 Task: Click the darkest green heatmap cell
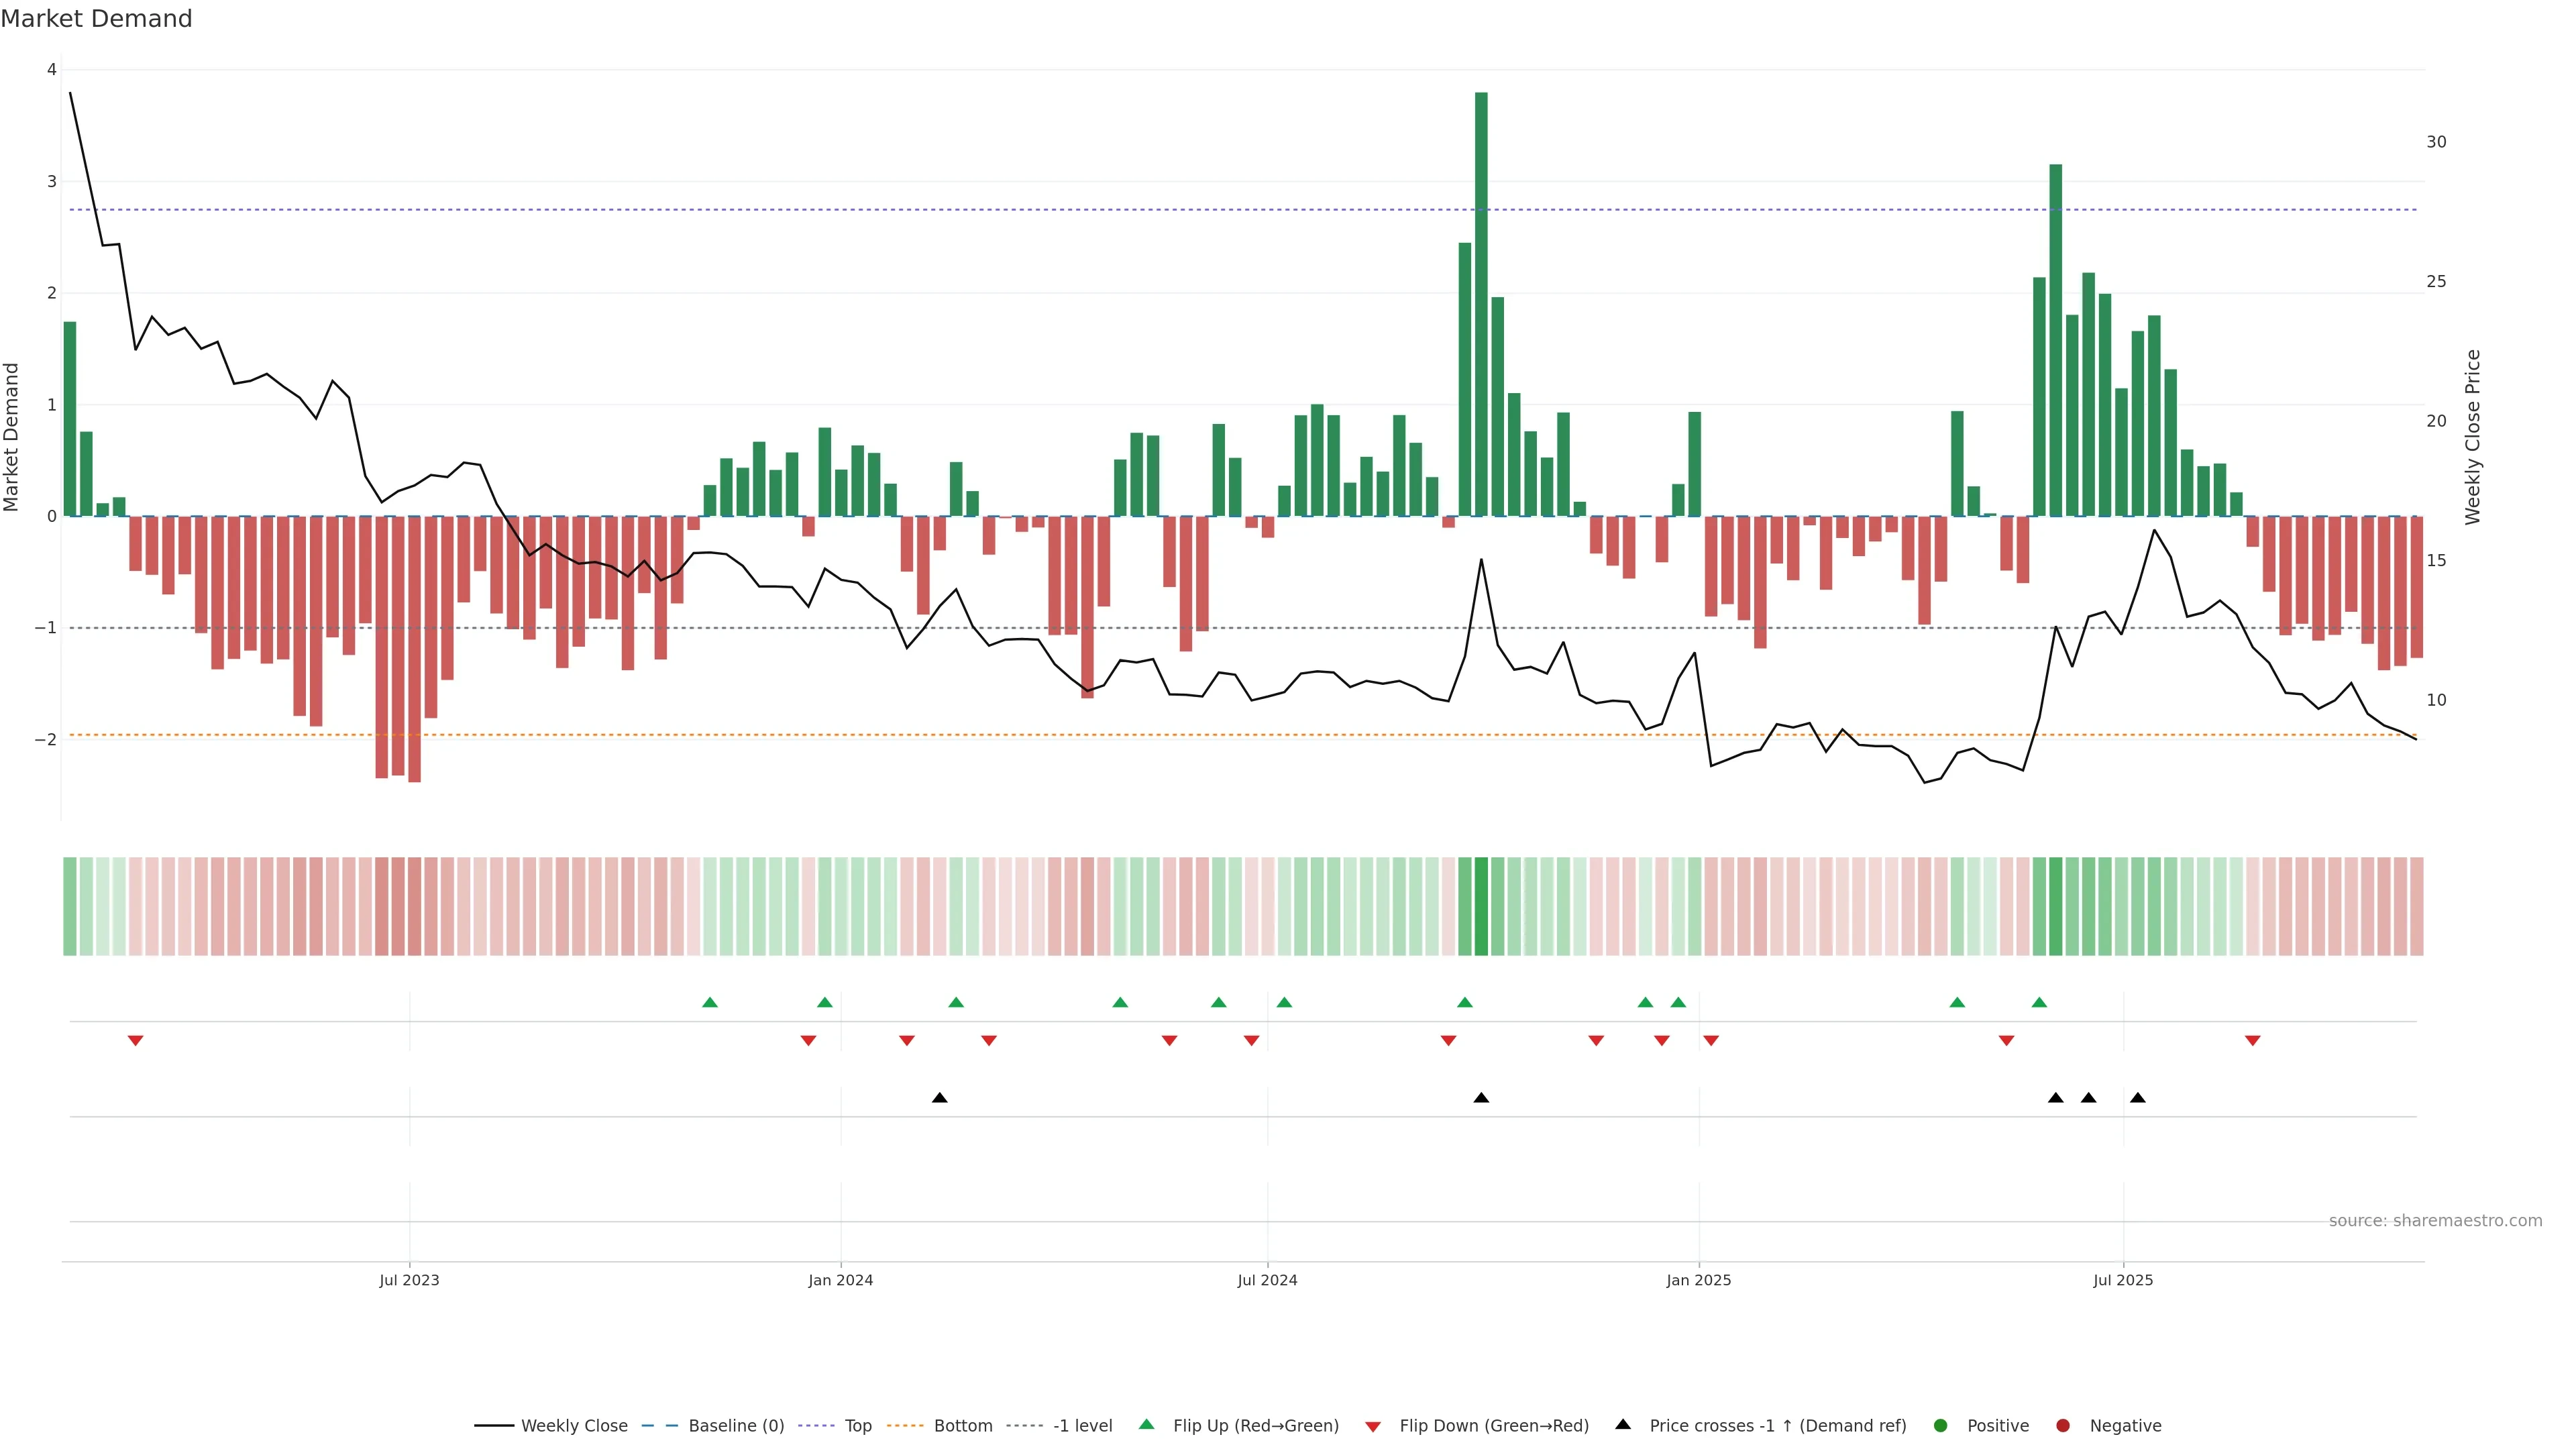click(1481, 906)
